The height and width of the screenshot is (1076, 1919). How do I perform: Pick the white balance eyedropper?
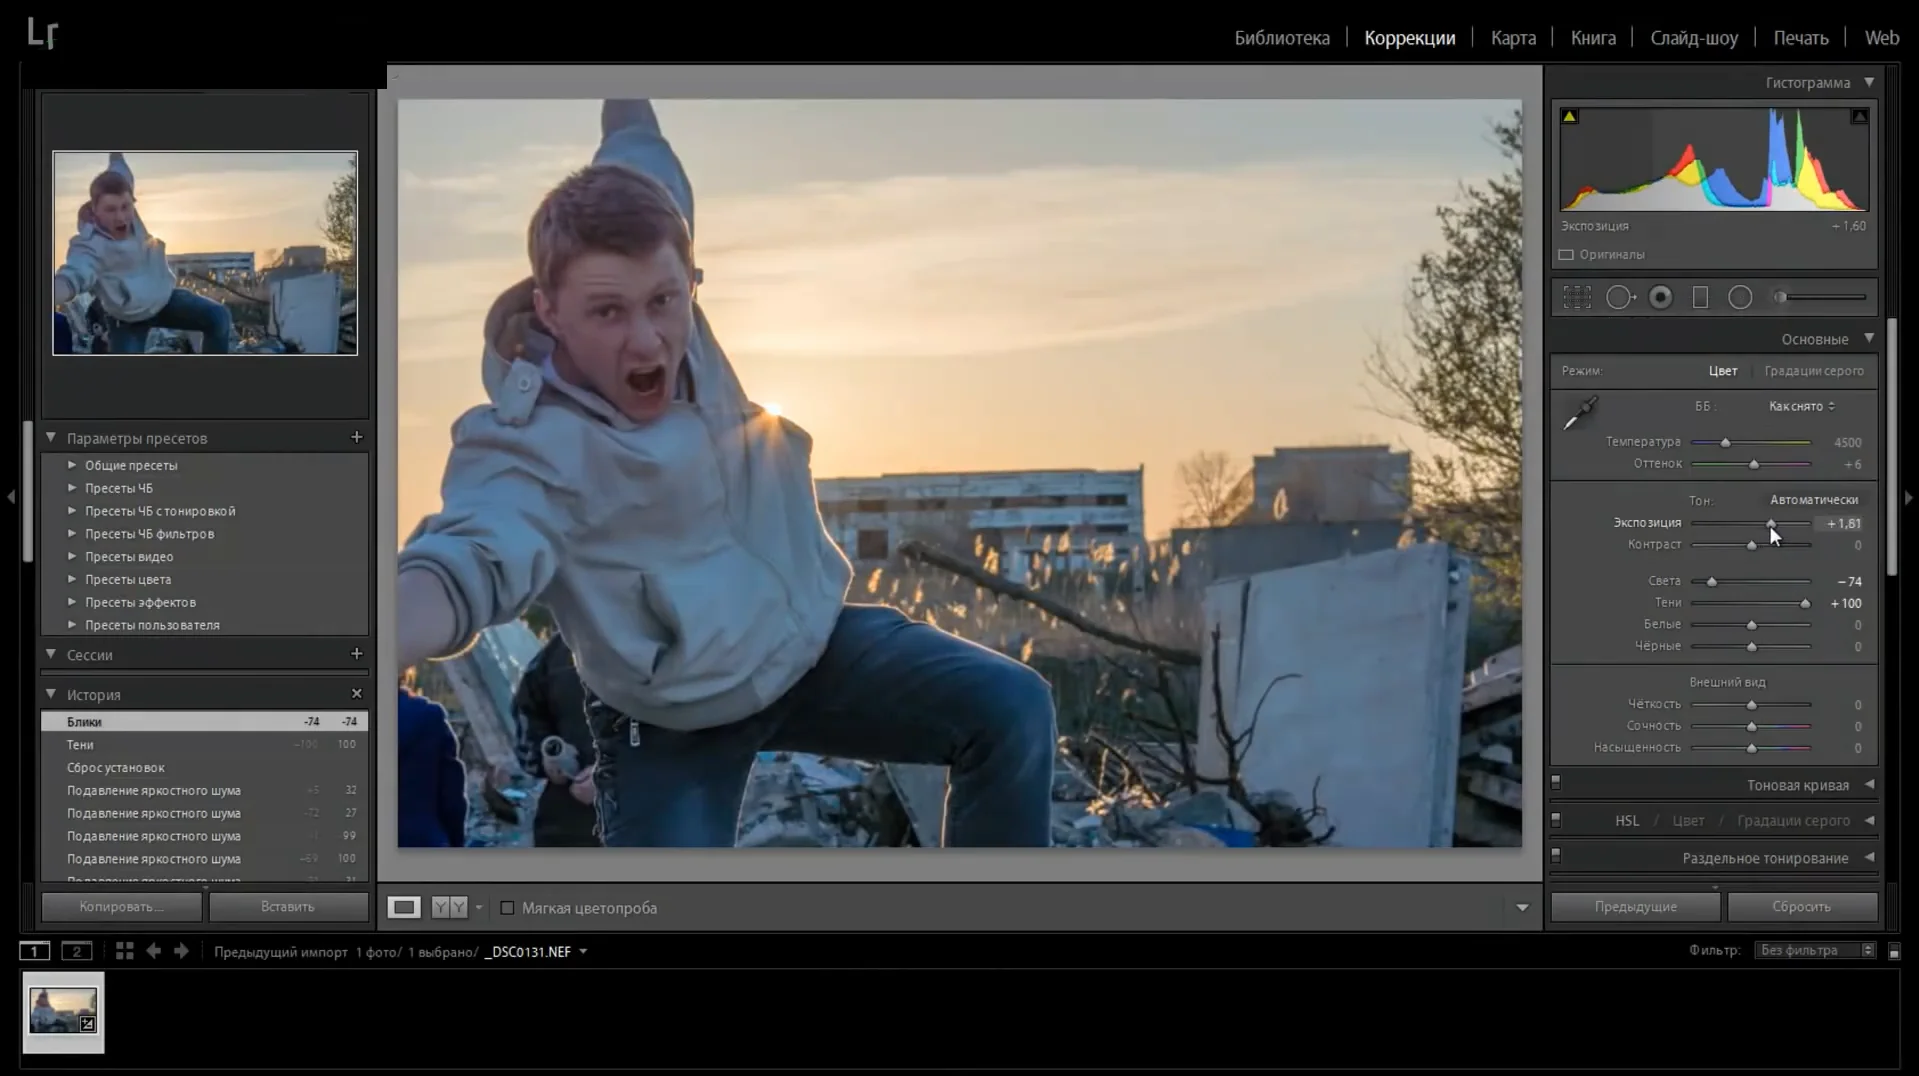tap(1580, 412)
